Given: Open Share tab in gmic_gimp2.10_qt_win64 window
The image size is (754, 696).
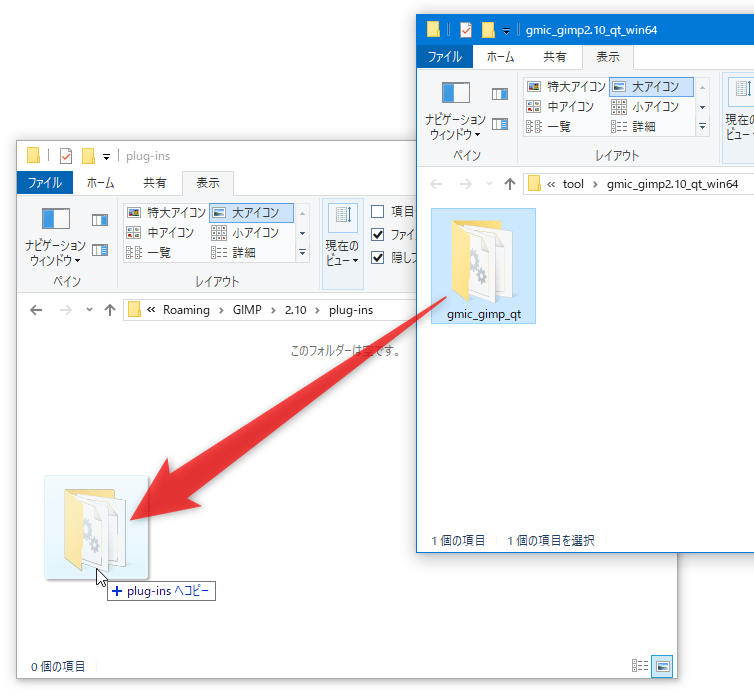Looking at the screenshot, I should pyautogui.click(x=554, y=57).
